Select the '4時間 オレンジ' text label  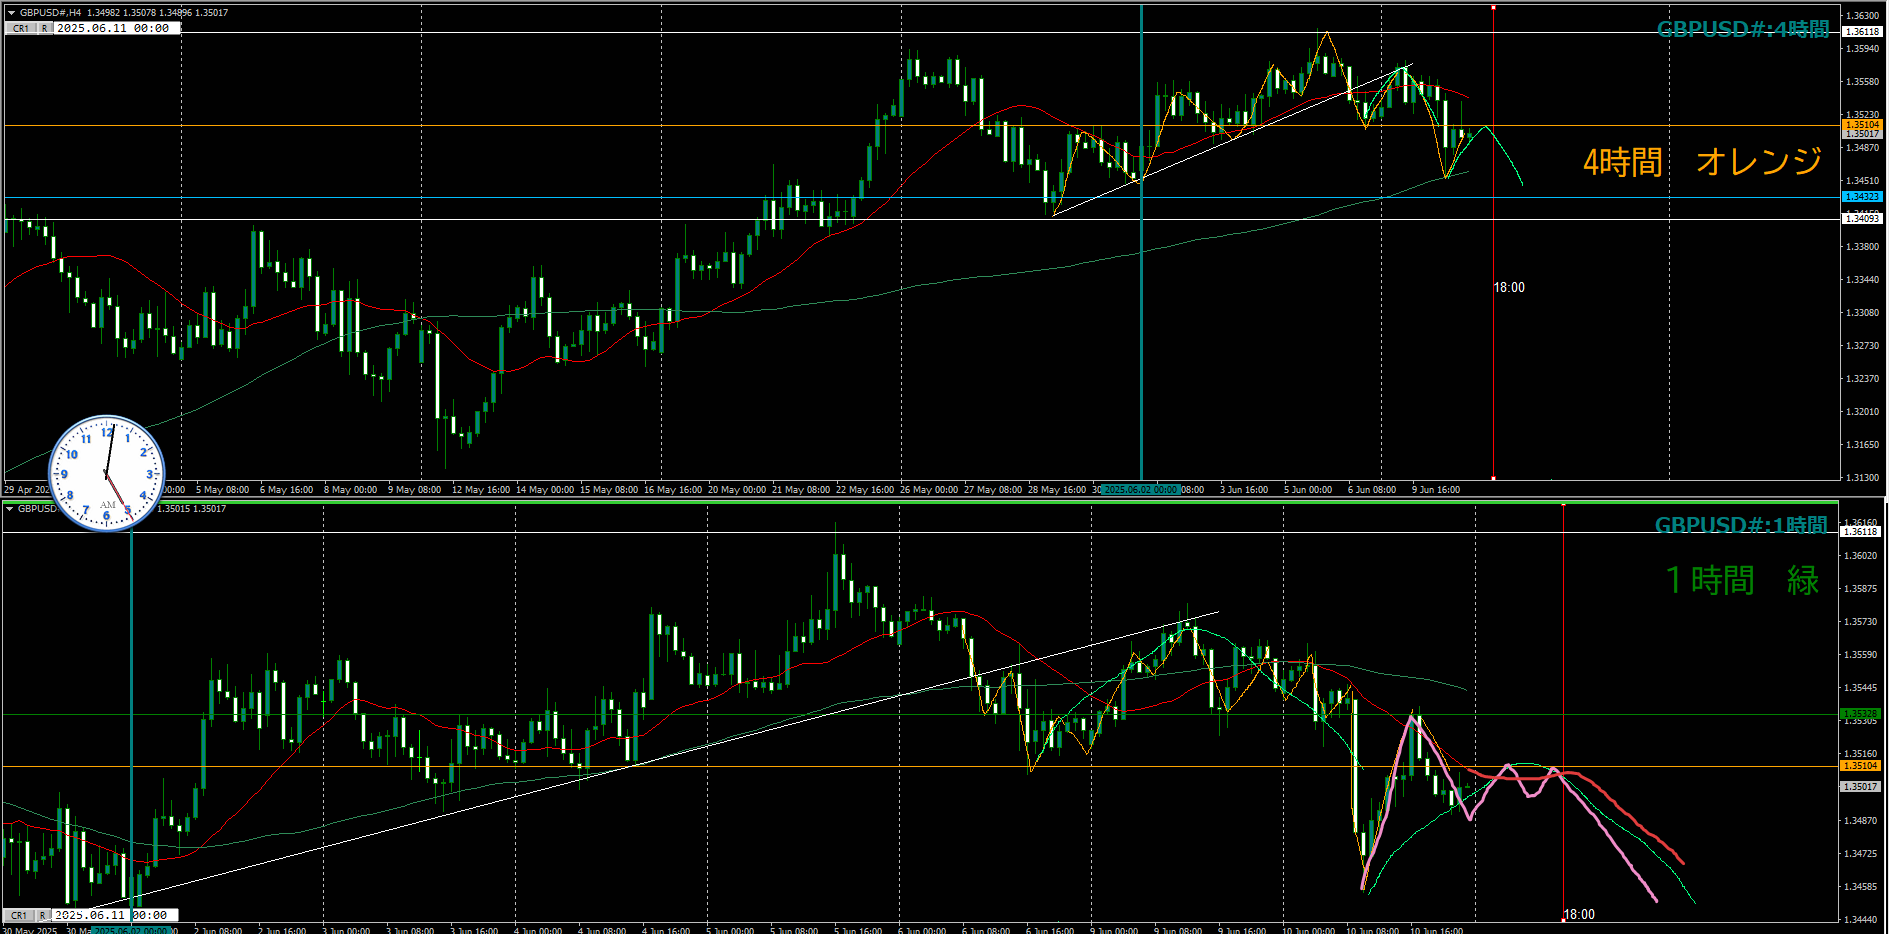coord(1702,161)
